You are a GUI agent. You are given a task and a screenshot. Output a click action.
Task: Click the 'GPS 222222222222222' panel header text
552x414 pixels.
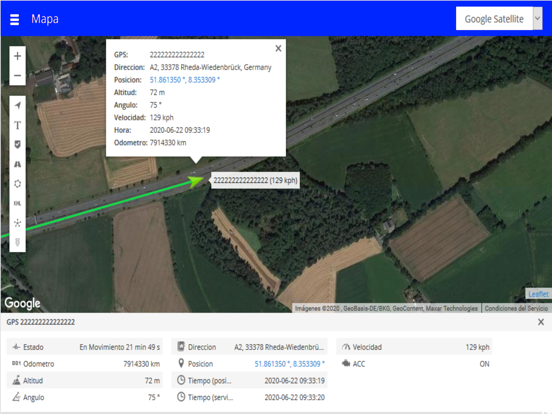[x=40, y=322]
